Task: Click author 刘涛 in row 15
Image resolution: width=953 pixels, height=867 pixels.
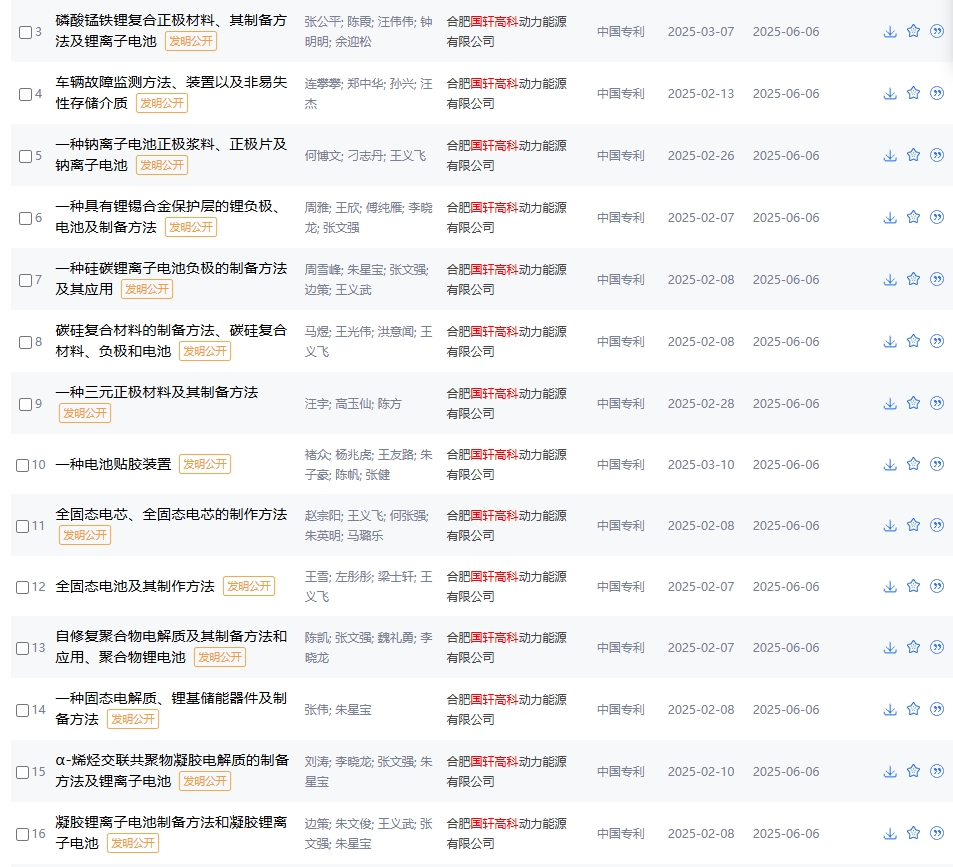Action: (317, 762)
